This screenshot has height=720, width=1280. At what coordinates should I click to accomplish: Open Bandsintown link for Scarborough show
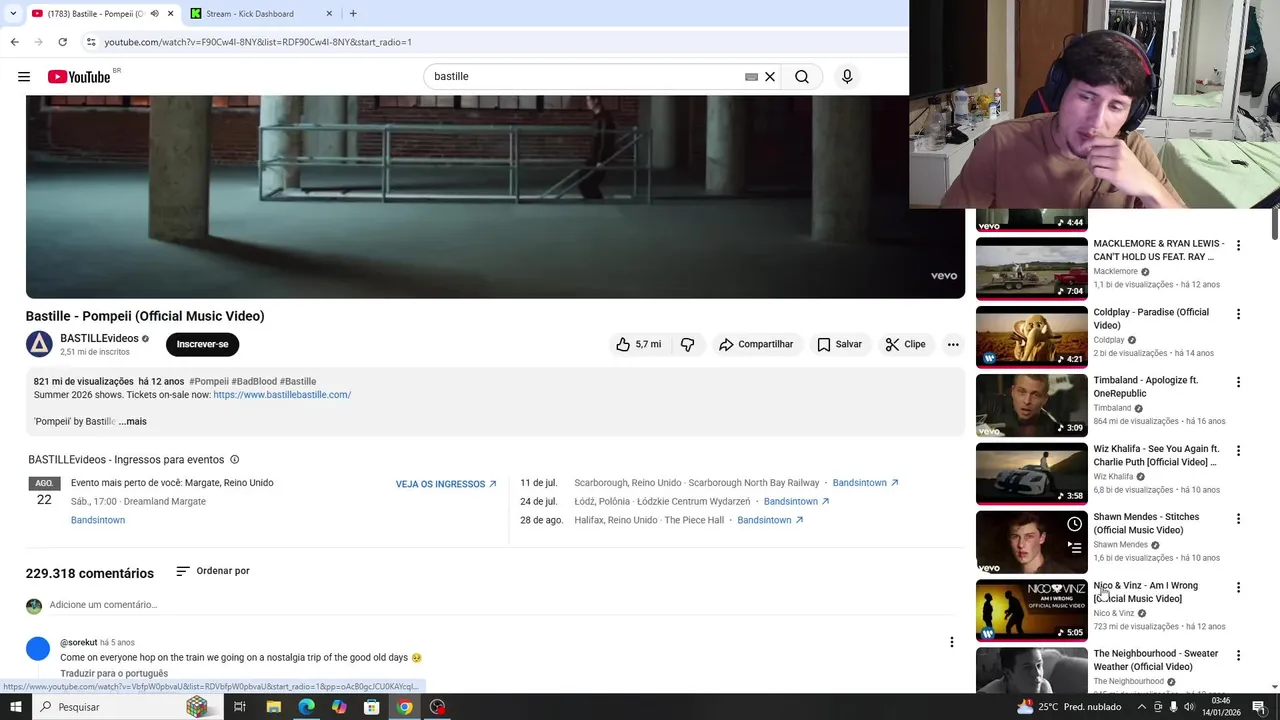tap(865, 483)
